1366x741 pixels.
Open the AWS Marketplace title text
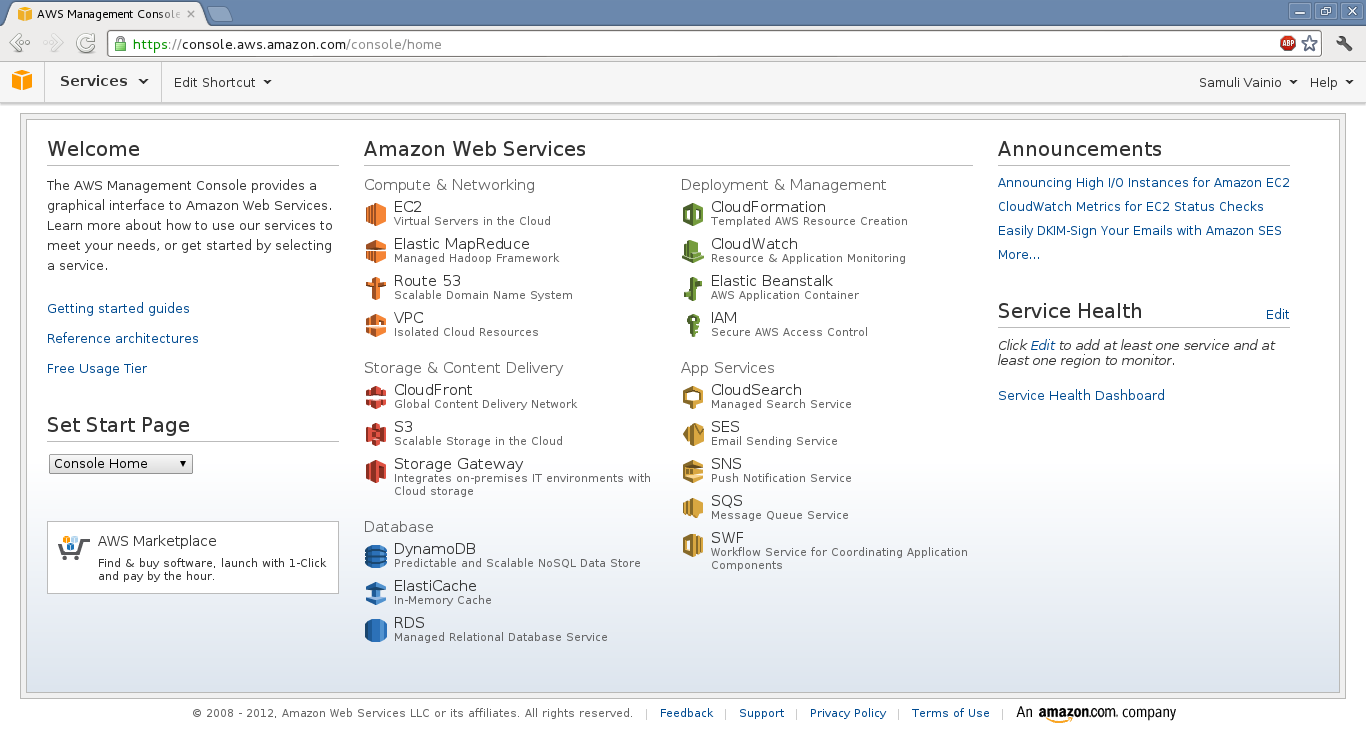tap(157, 541)
